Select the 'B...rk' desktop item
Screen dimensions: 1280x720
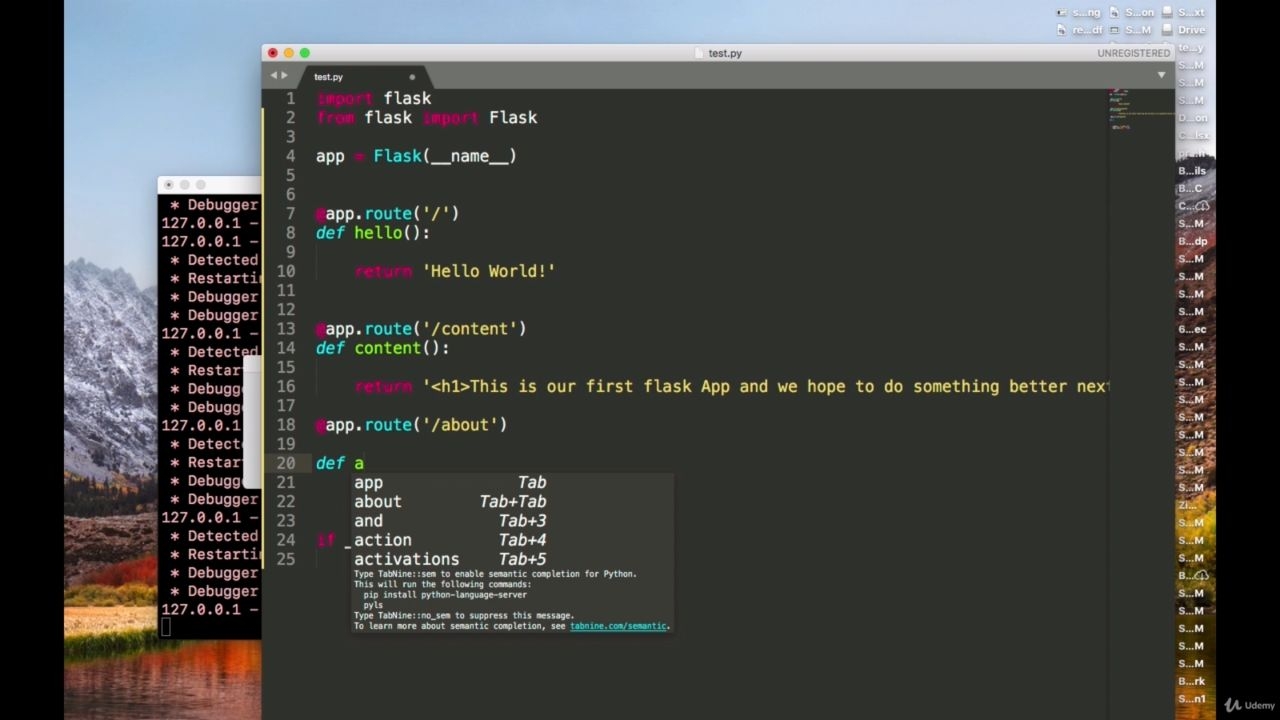point(1191,681)
